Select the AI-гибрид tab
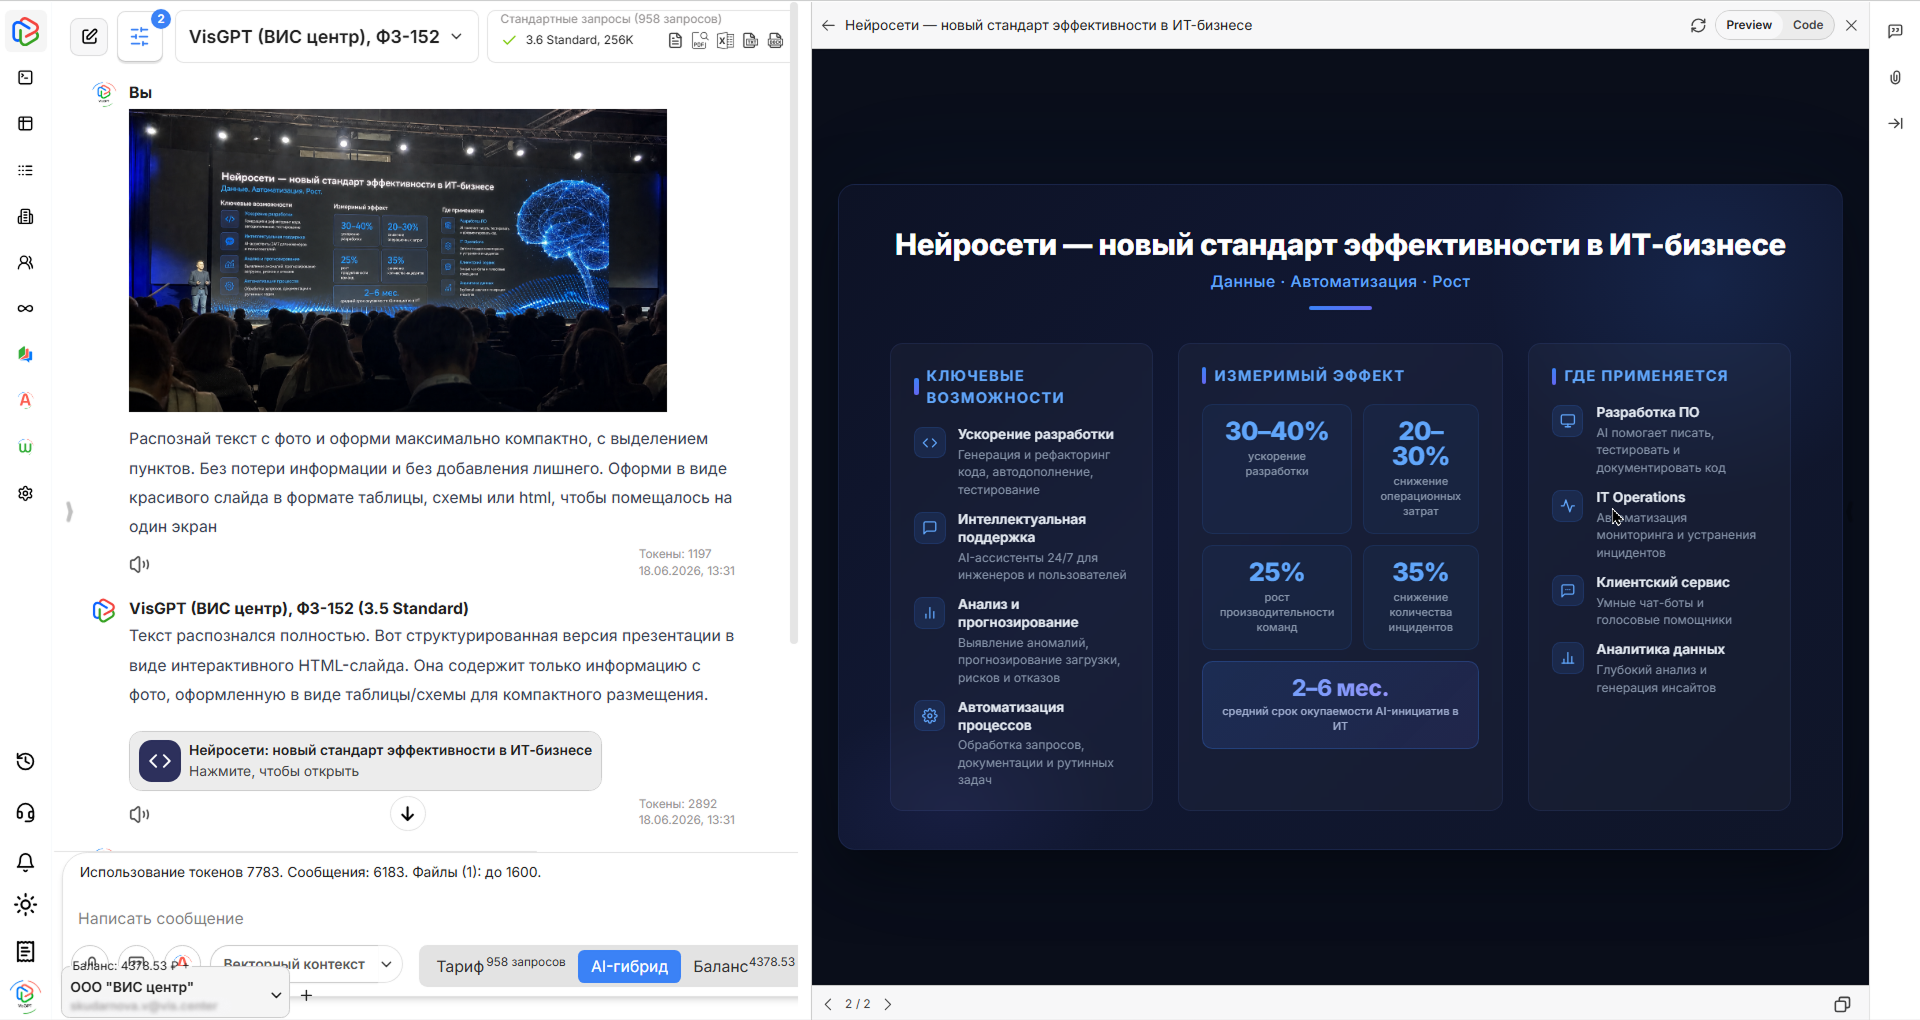 [x=629, y=966]
